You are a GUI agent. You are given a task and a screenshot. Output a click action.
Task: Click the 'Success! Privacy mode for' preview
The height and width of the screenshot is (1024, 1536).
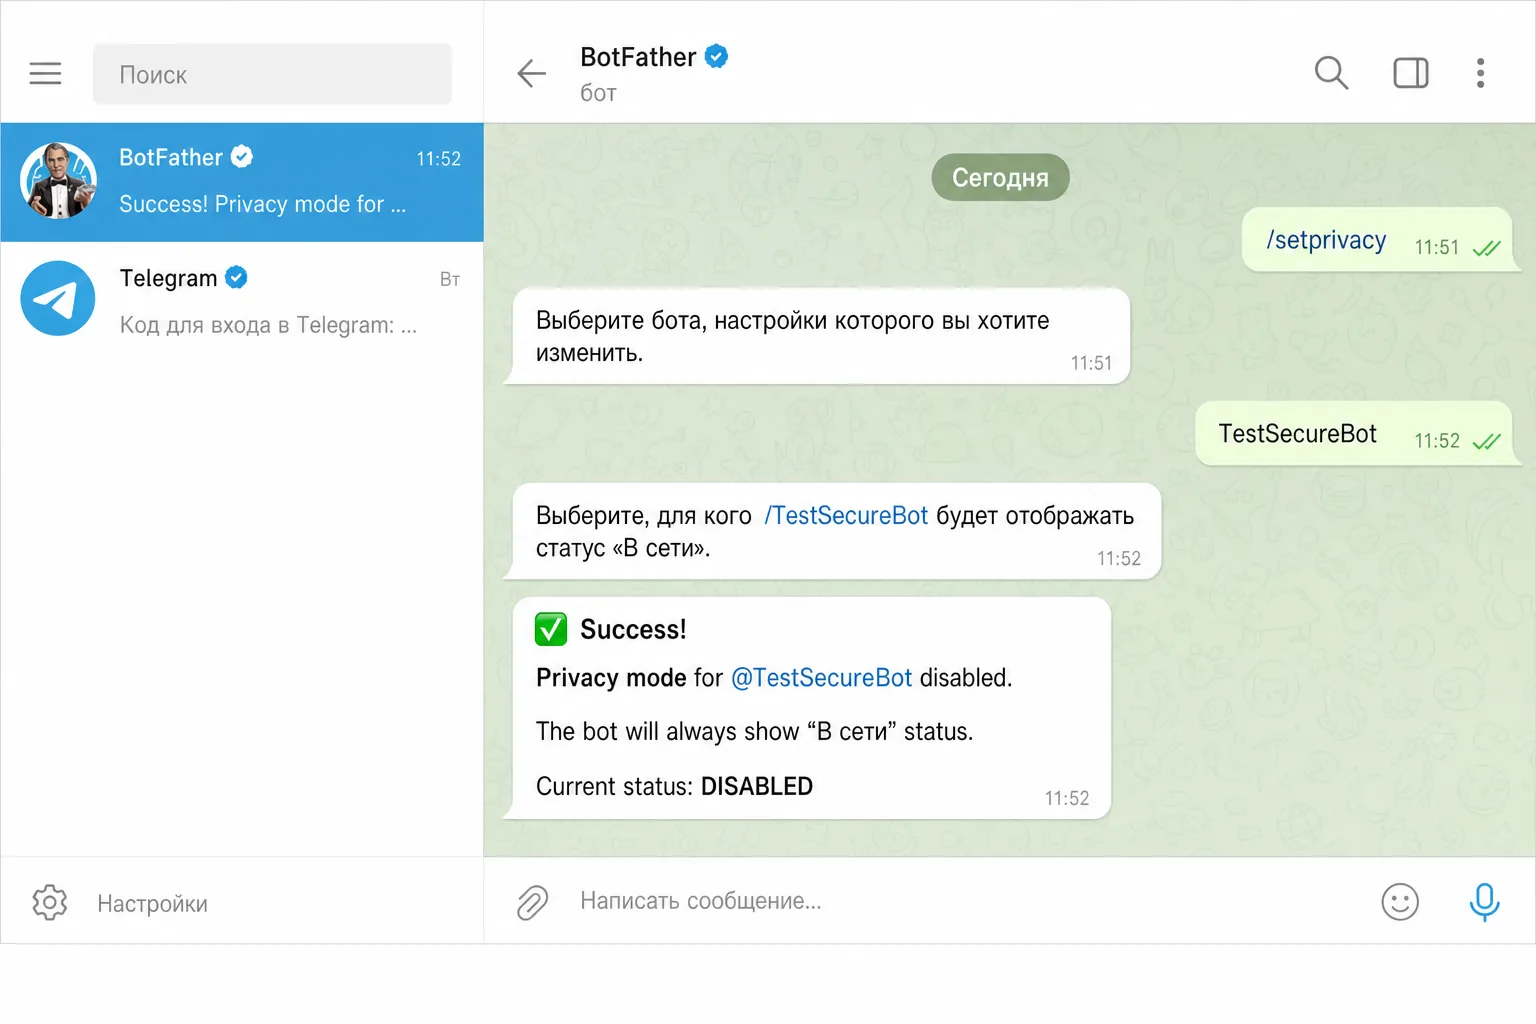pyautogui.click(x=262, y=204)
